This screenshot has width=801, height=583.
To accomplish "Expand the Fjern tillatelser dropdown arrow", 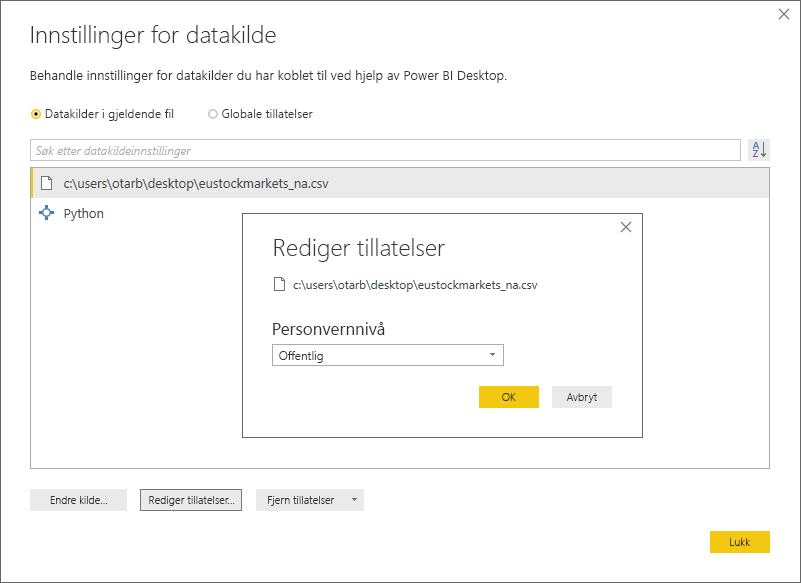I will coord(353,500).
